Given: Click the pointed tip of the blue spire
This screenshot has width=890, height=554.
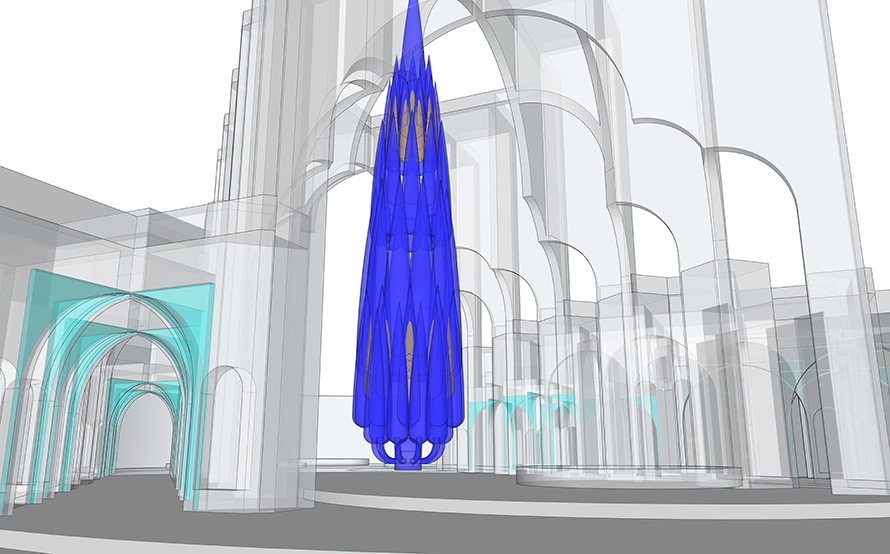Looking at the screenshot, I should (412, 8).
